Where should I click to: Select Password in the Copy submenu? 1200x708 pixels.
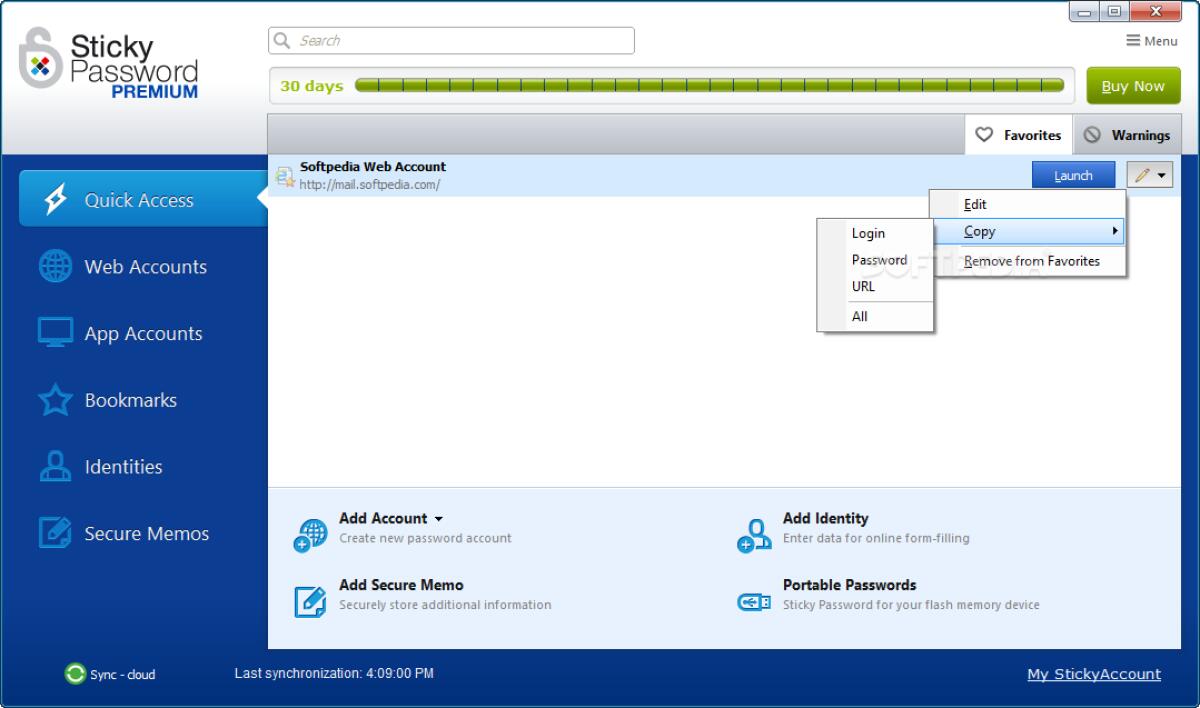pos(879,259)
